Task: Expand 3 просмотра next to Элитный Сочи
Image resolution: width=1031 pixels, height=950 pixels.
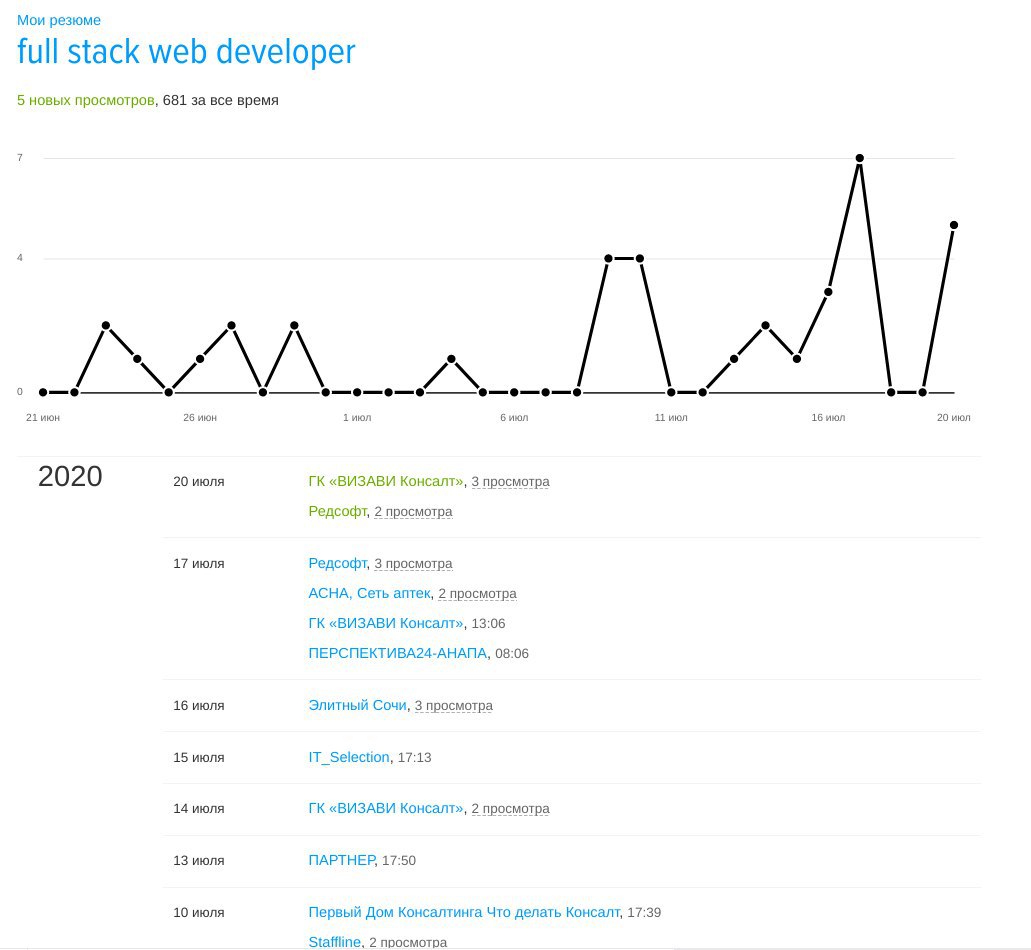Action: point(453,706)
